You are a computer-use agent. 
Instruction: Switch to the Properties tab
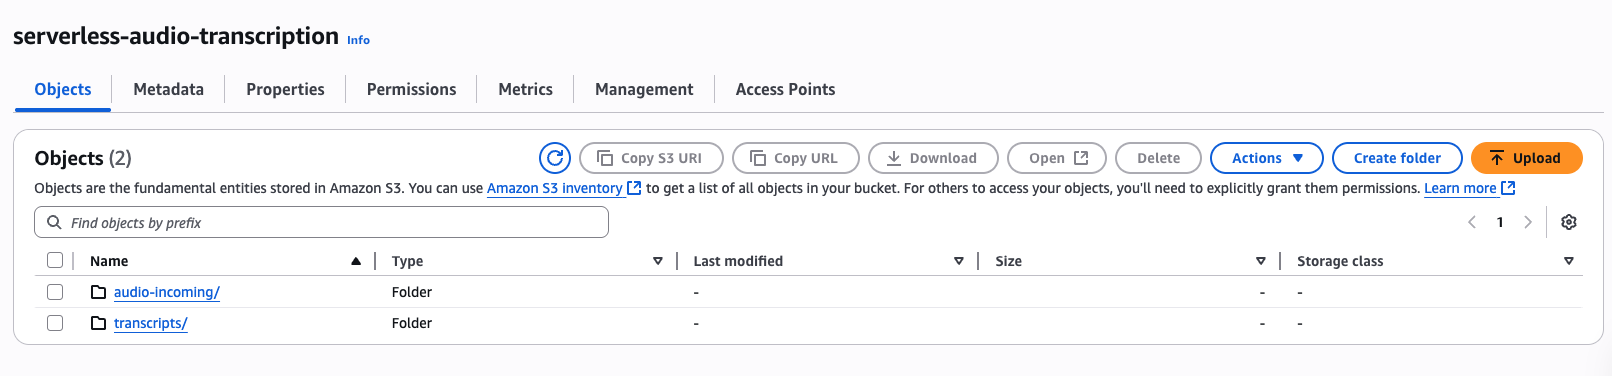coord(285,89)
